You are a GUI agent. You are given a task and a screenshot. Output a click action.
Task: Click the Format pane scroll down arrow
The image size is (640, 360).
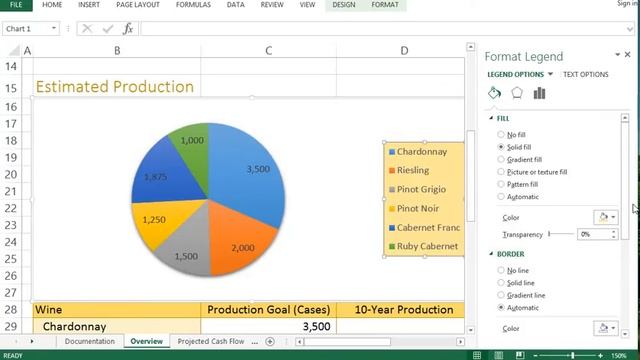click(625, 333)
